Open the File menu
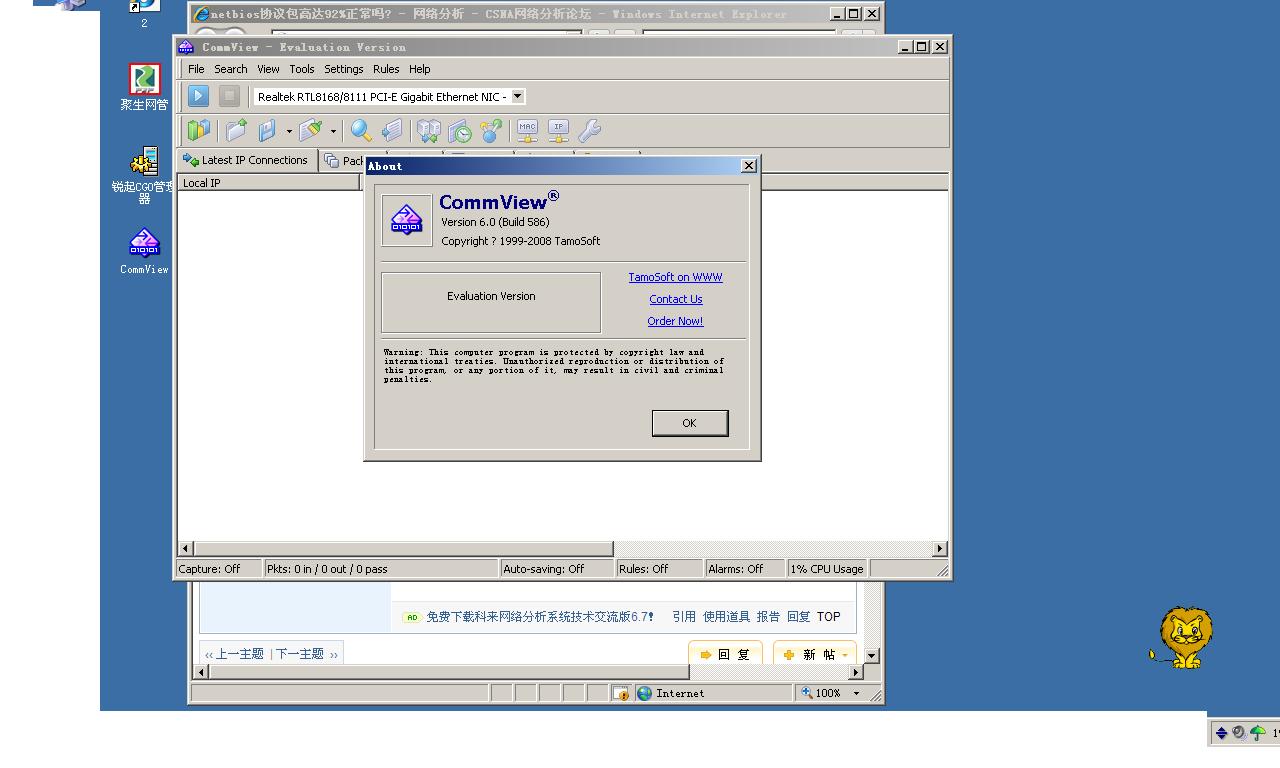Viewport: 1280px width, 768px height. click(x=196, y=69)
